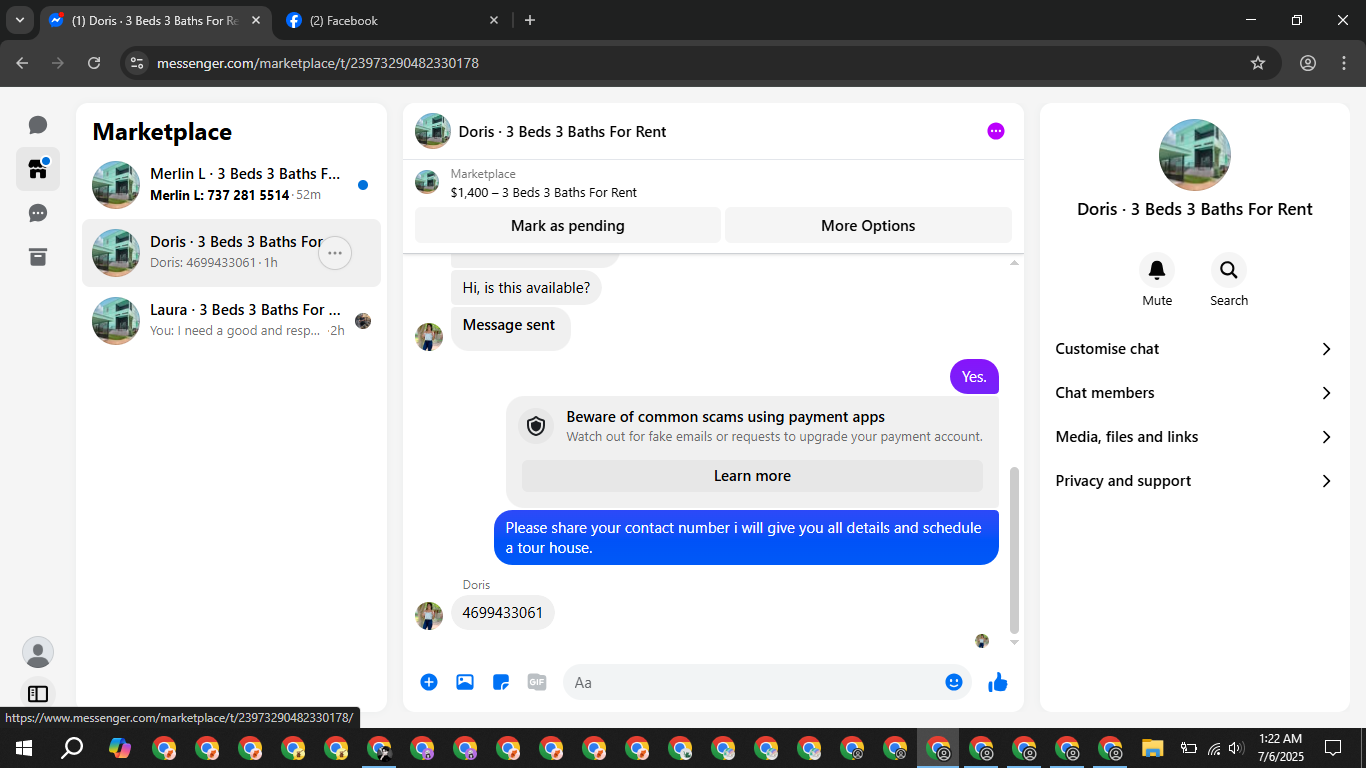Open the profile avatar icon in sidebar

(38, 652)
